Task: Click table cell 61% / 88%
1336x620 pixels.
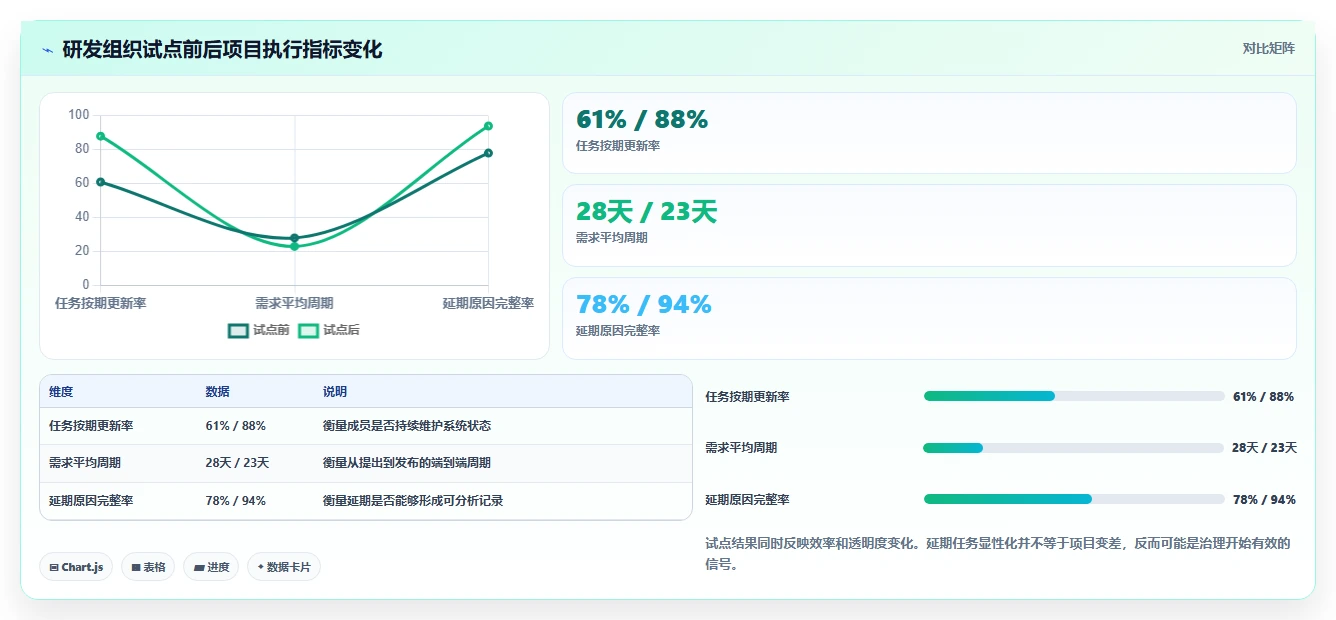Action: coord(236,426)
